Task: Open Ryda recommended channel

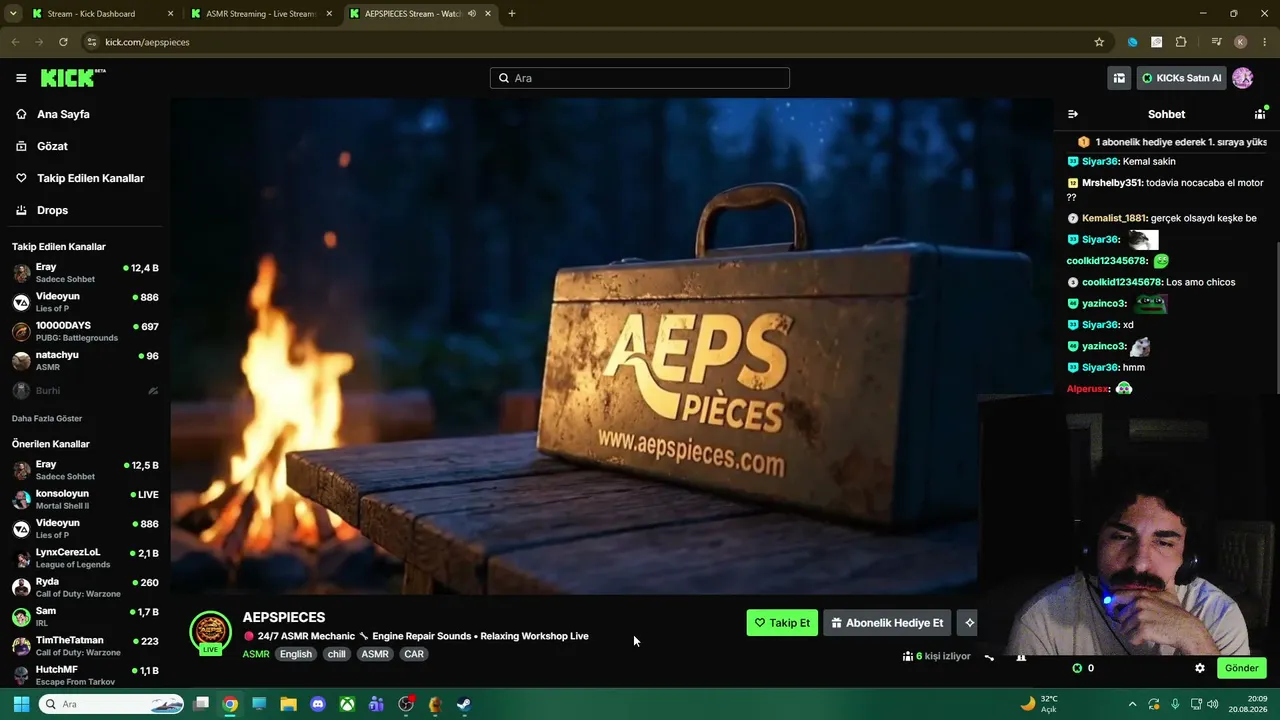Action: click(85, 588)
